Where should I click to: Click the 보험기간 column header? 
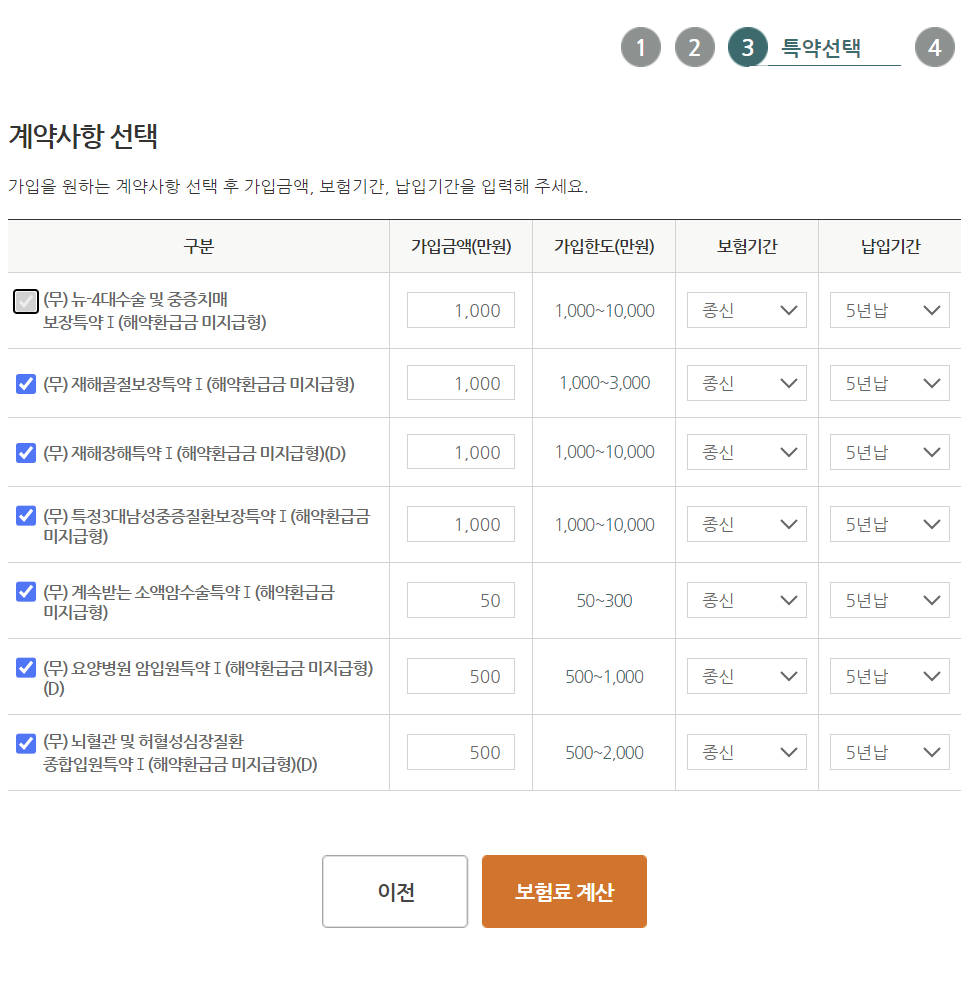(747, 246)
